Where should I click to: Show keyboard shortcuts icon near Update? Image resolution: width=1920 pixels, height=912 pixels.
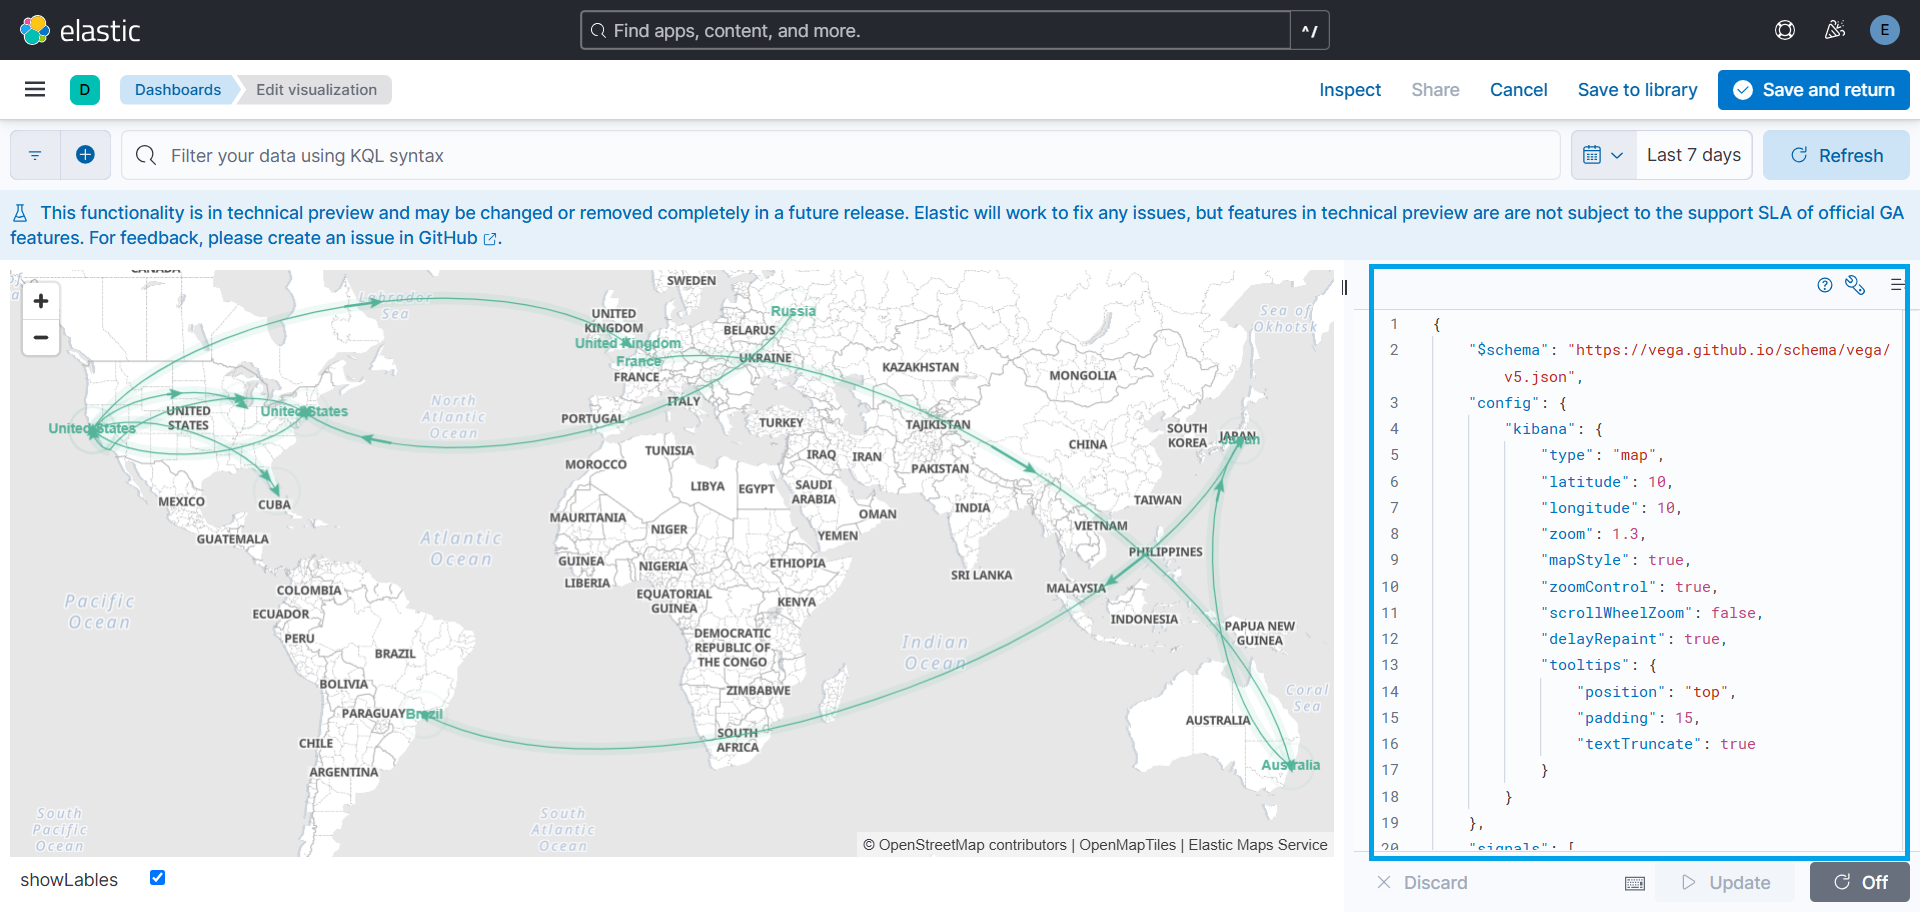pos(1635,883)
